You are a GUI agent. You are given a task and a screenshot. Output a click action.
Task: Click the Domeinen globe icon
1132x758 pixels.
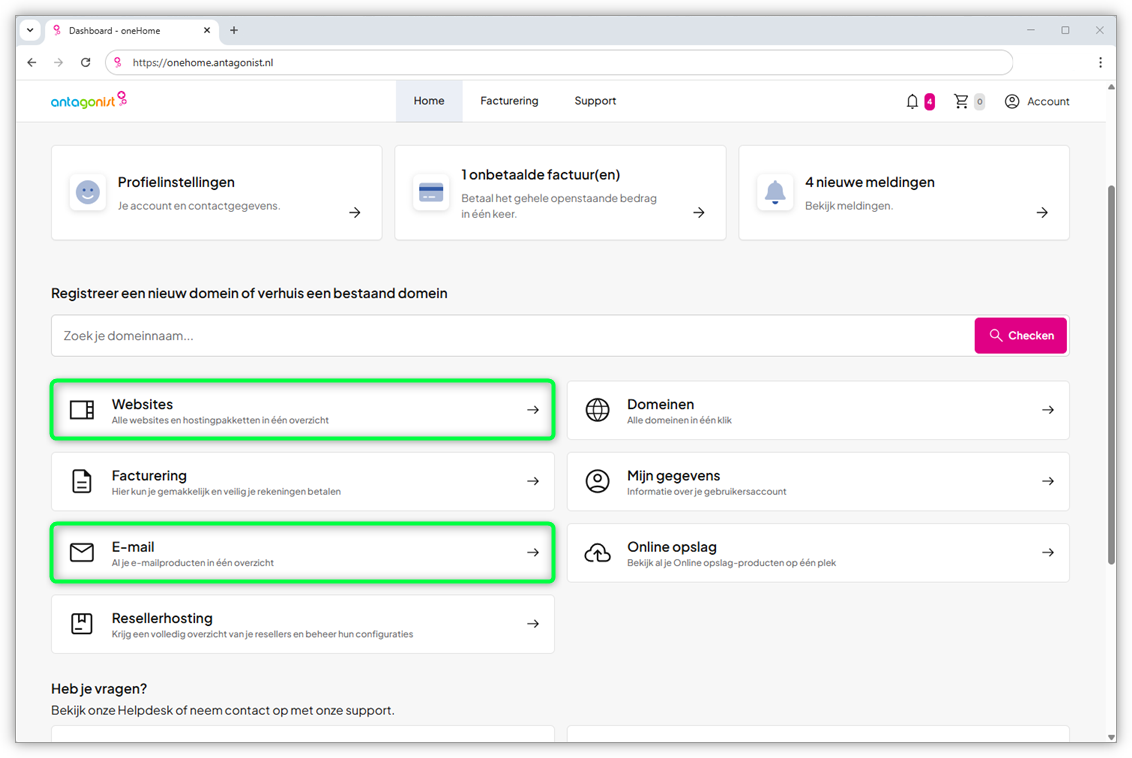click(597, 410)
